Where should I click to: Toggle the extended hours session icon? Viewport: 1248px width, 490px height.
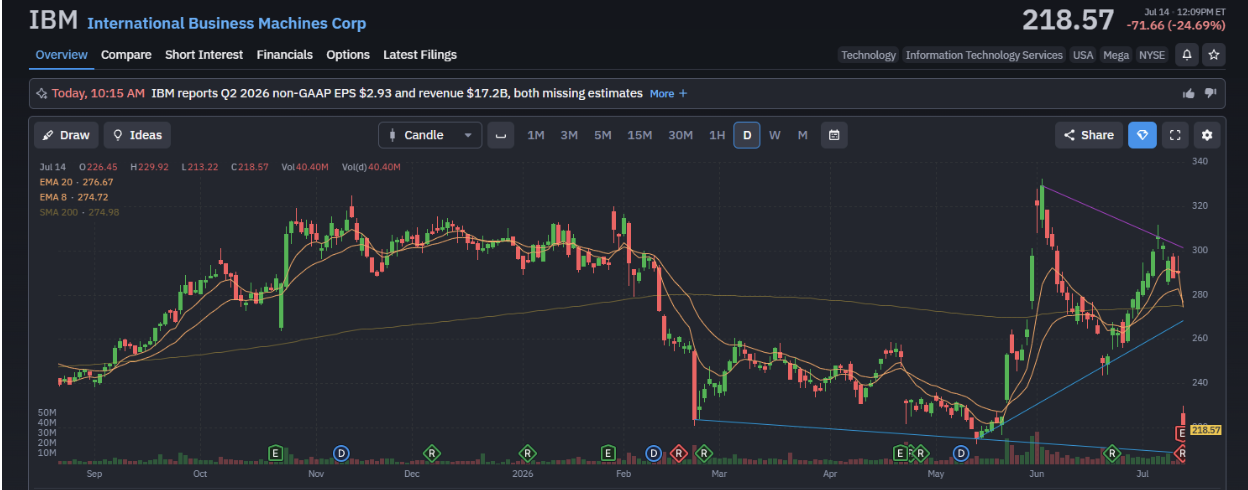[501, 135]
